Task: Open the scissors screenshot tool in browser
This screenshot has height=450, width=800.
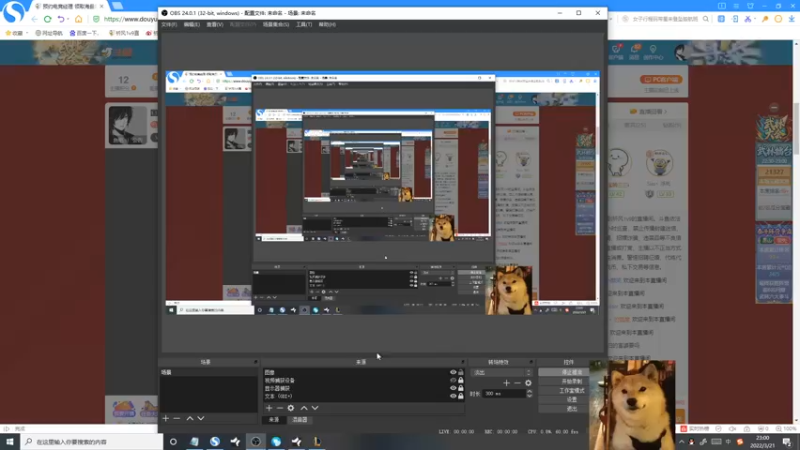Action: 747,19
